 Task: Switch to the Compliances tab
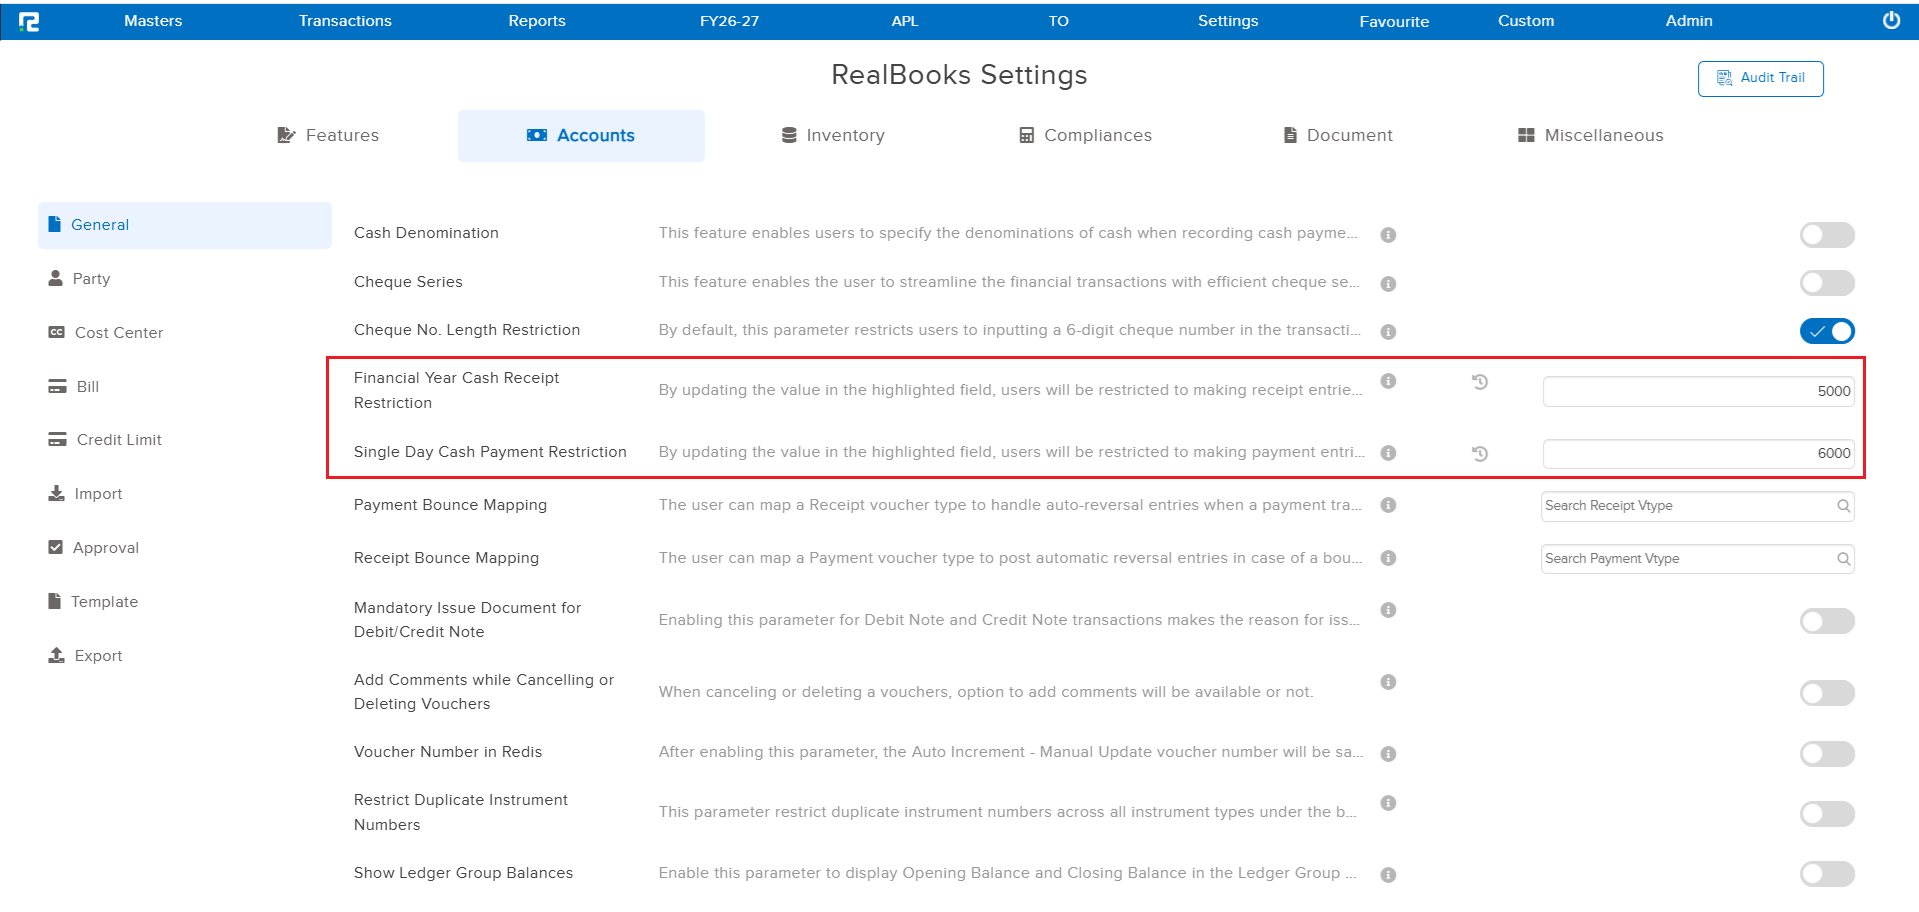[x=1085, y=136]
